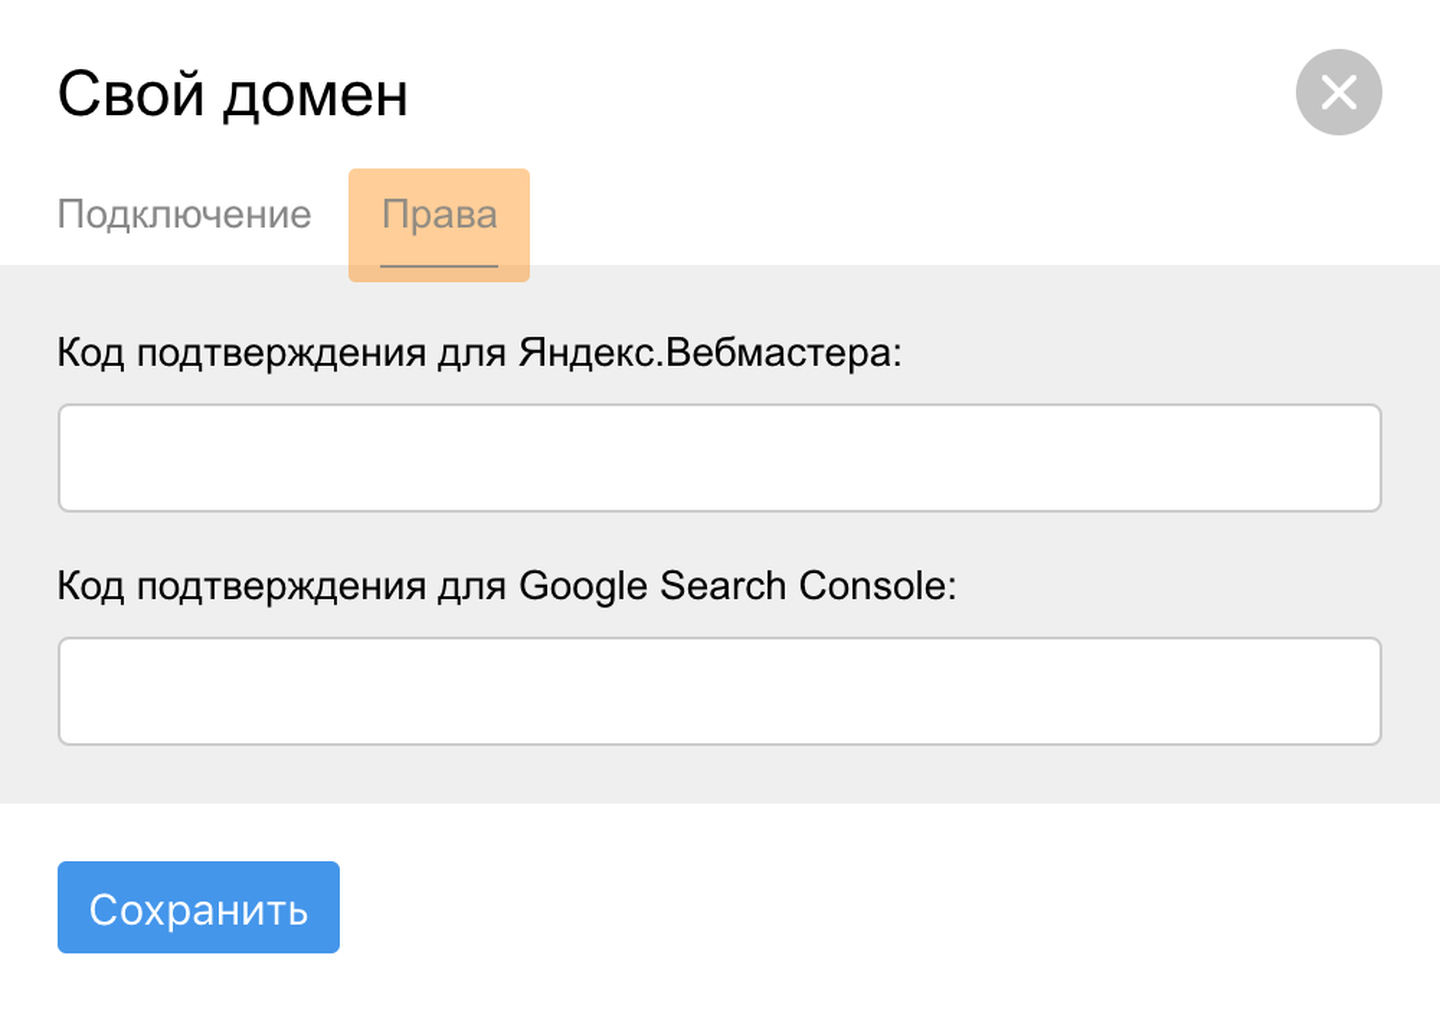Place cursor in the first empty text box
The image size is (1440, 1011).
point(719,458)
